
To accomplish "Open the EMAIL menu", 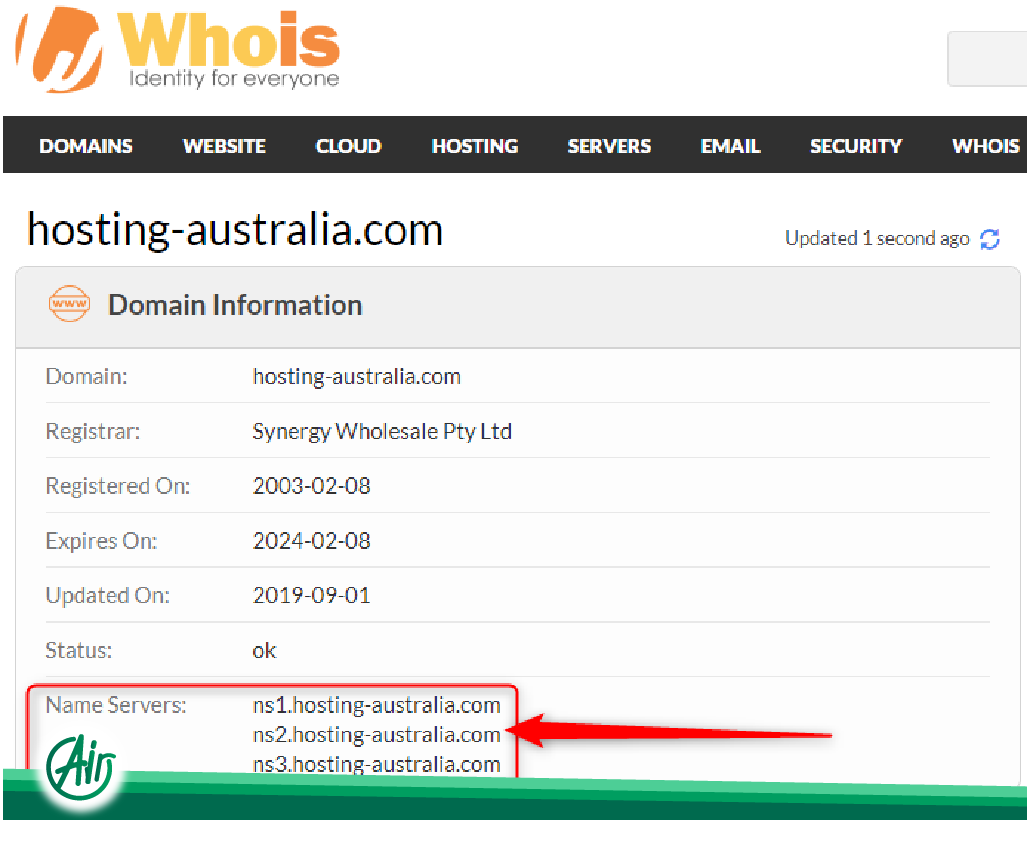I will point(730,146).
